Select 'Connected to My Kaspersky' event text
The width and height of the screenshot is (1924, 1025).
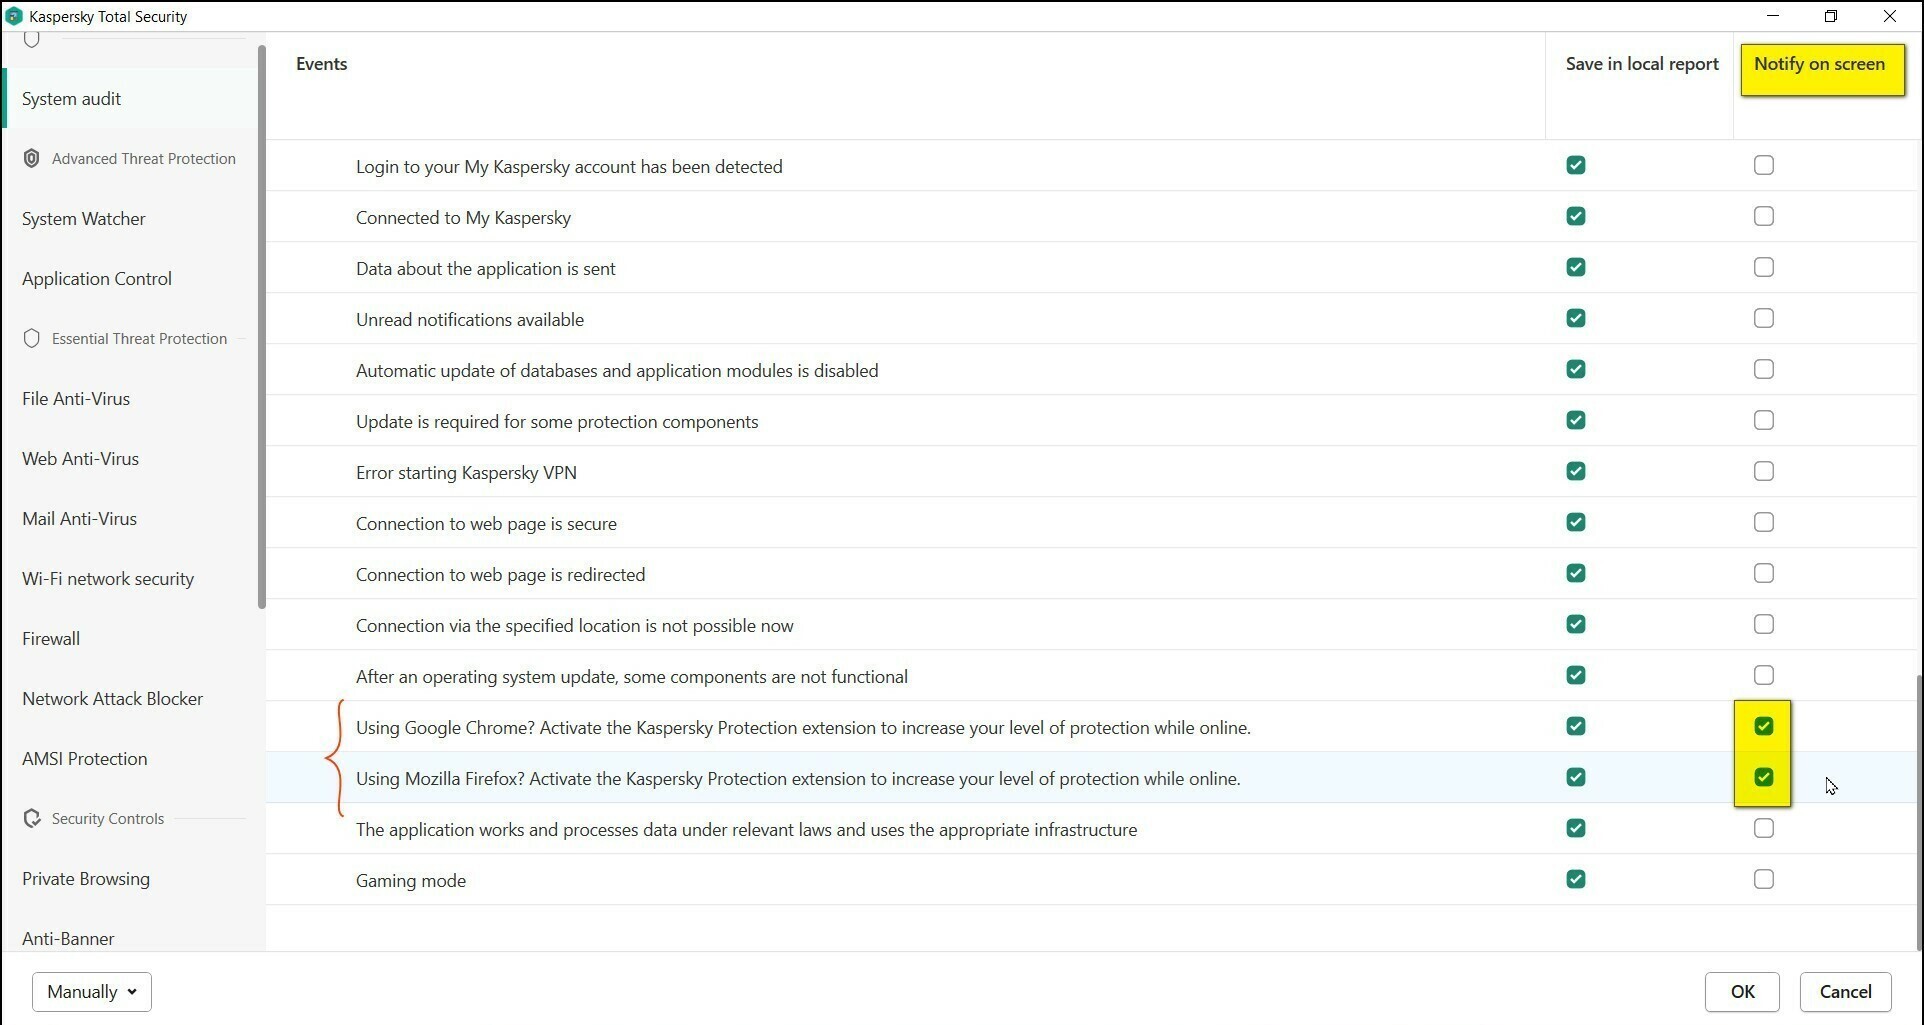coord(463,217)
